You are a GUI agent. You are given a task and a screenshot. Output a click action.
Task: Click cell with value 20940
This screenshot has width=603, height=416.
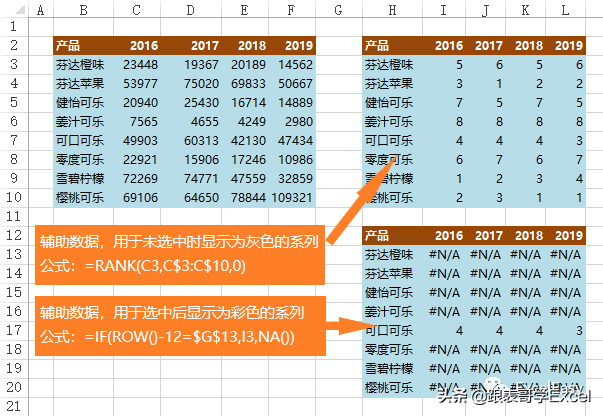[137, 103]
